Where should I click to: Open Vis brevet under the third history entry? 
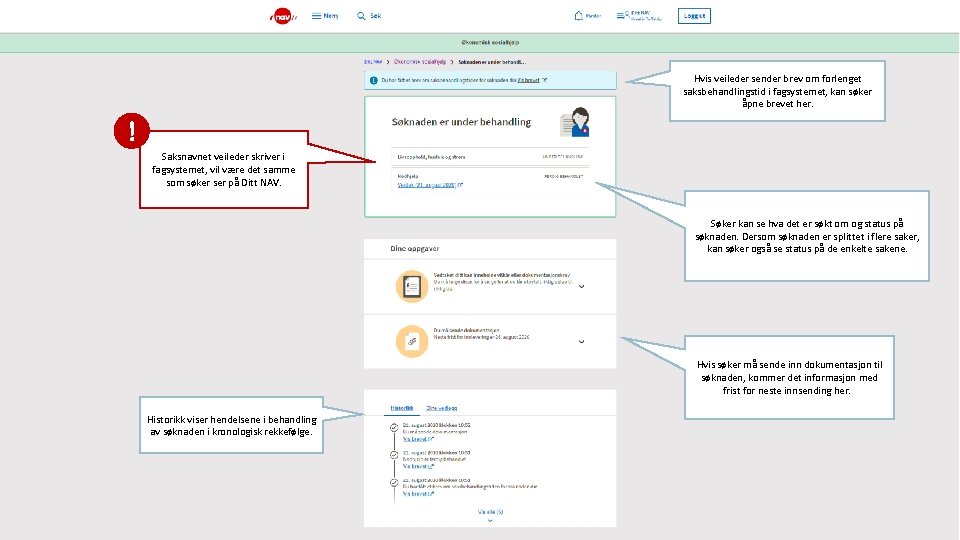(x=418, y=494)
